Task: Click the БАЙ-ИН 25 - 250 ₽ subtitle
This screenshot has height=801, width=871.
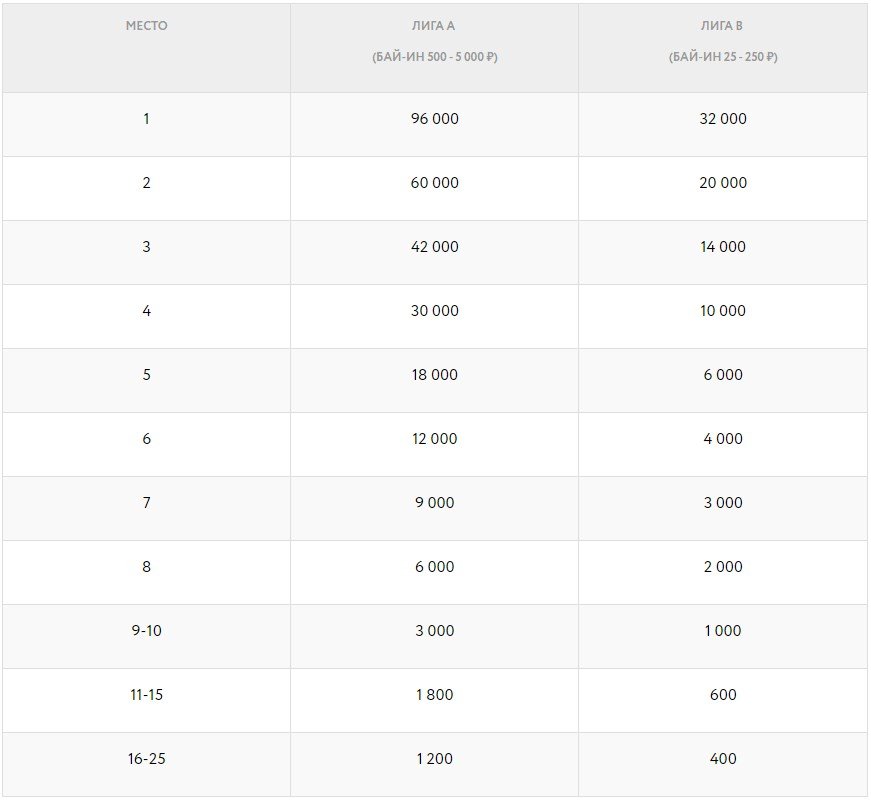Action: tap(722, 57)
